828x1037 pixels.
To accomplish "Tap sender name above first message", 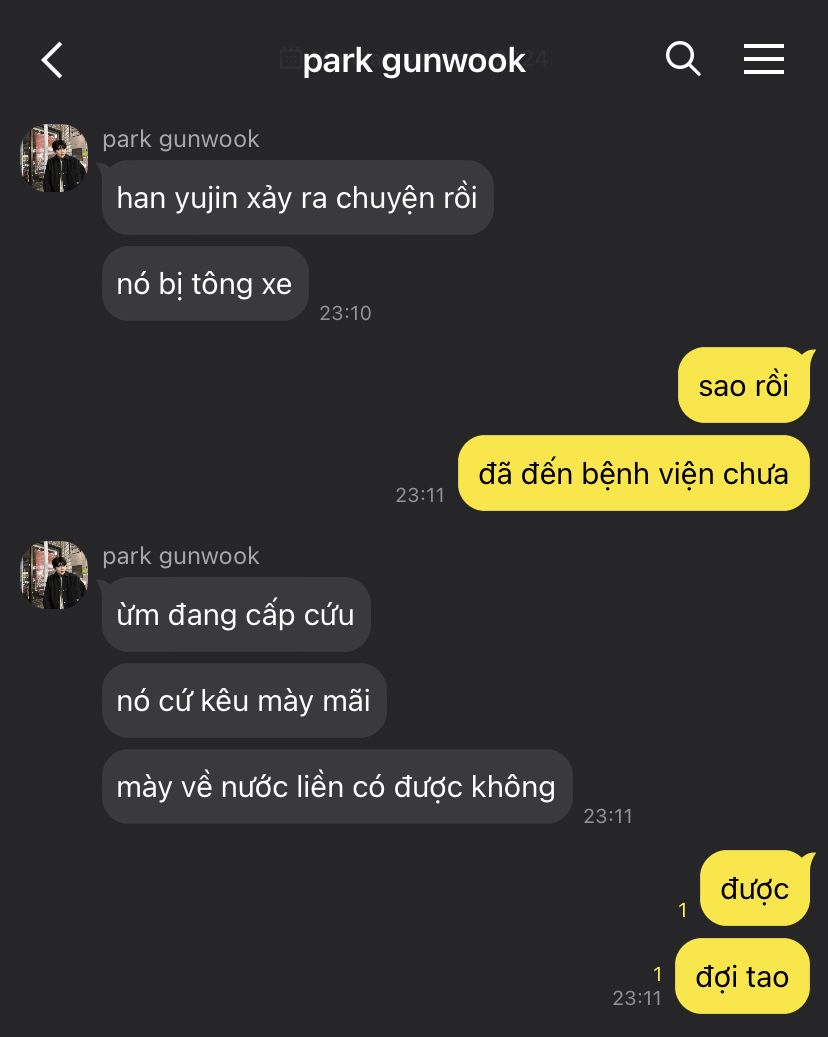I will [181, 139].
